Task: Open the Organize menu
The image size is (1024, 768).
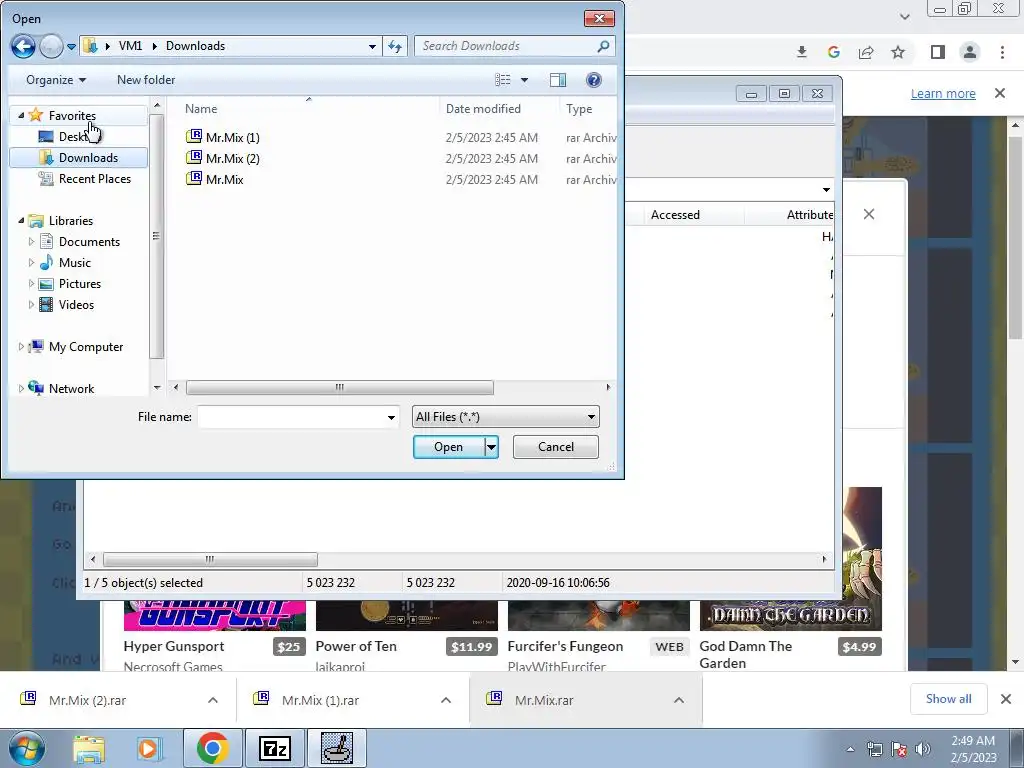Action: coord(56,80)
